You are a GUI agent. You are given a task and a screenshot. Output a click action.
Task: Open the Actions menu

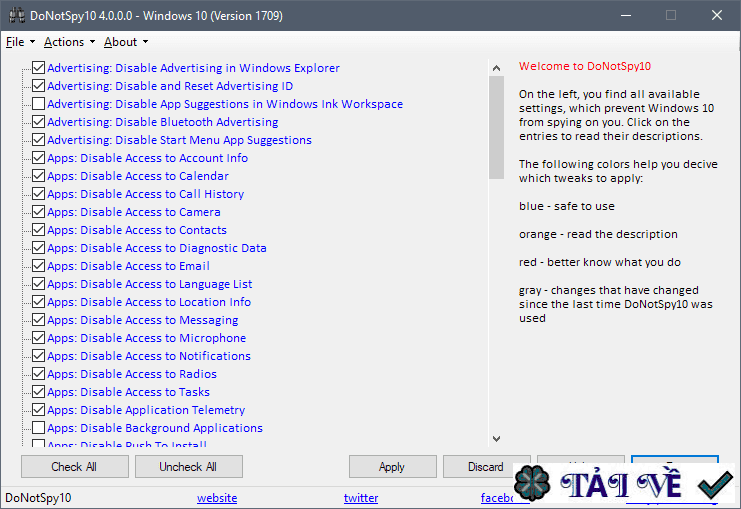(x=69, y=42)
